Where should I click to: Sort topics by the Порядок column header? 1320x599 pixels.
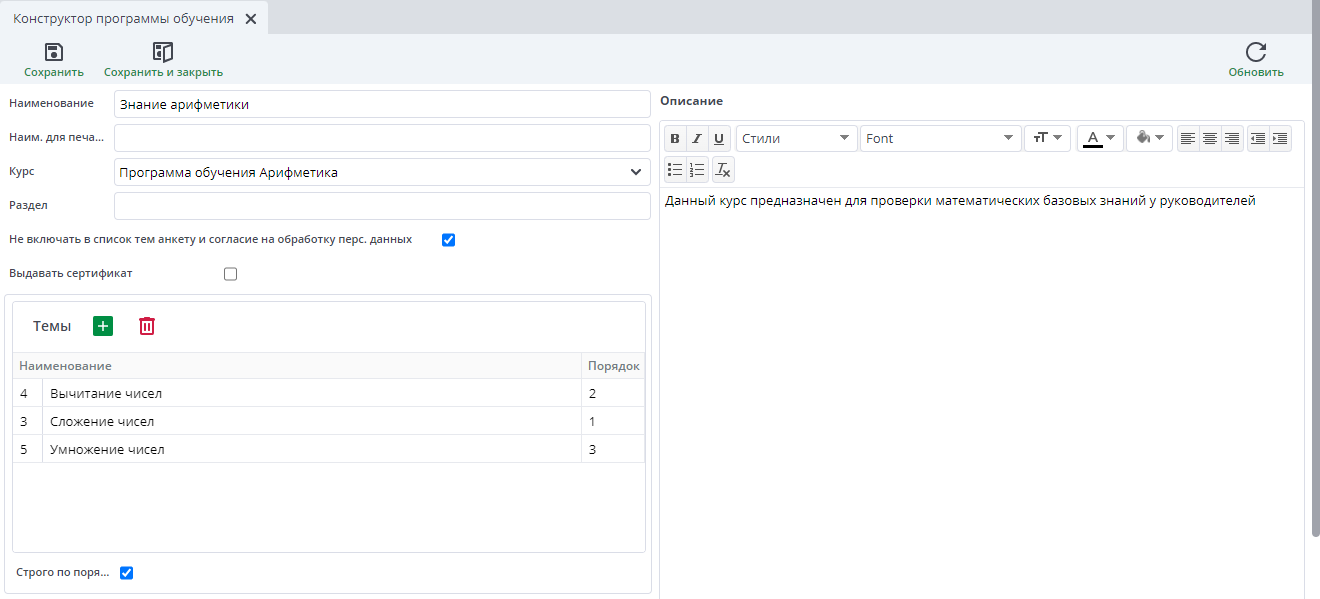point(613,366)
